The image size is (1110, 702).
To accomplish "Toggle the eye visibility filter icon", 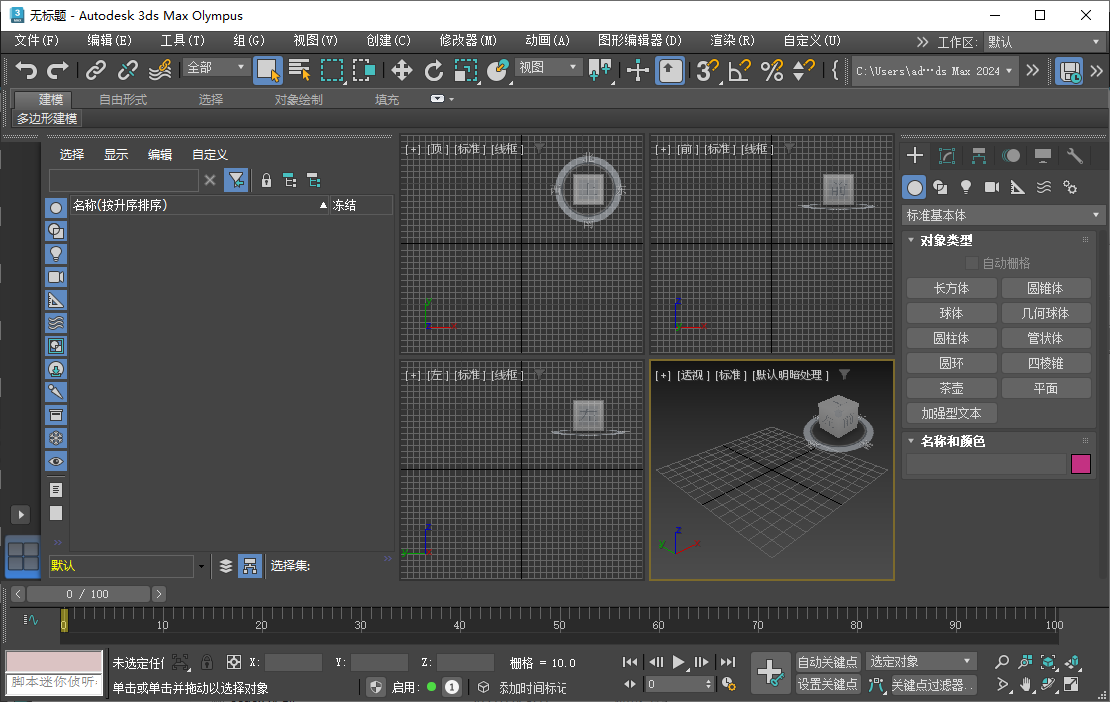I will 56,461.
